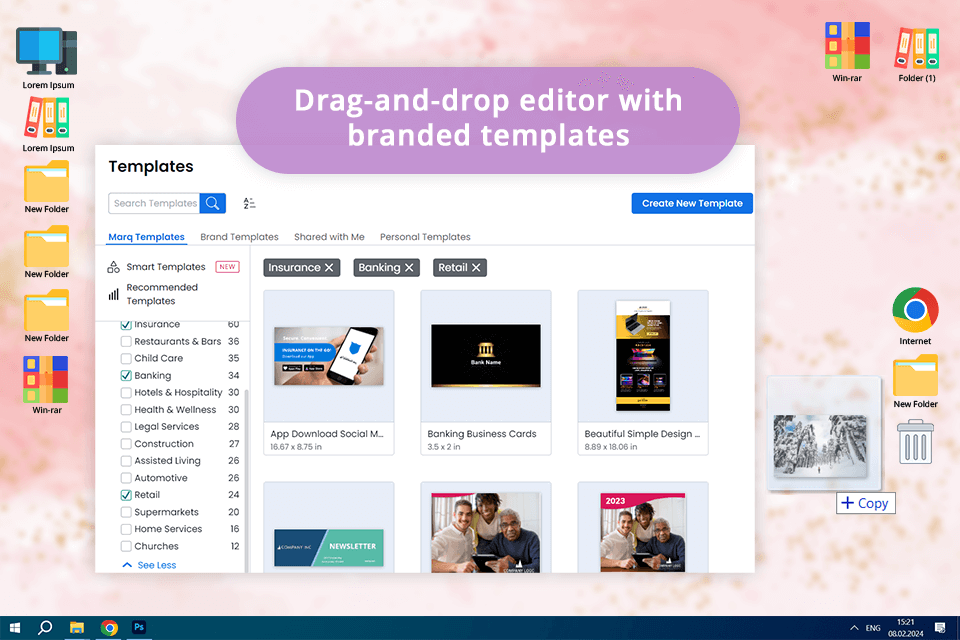Switch ENG input language indicator
Image resolution: width=960 pixels, height=640 pixels.
(873, 628)
